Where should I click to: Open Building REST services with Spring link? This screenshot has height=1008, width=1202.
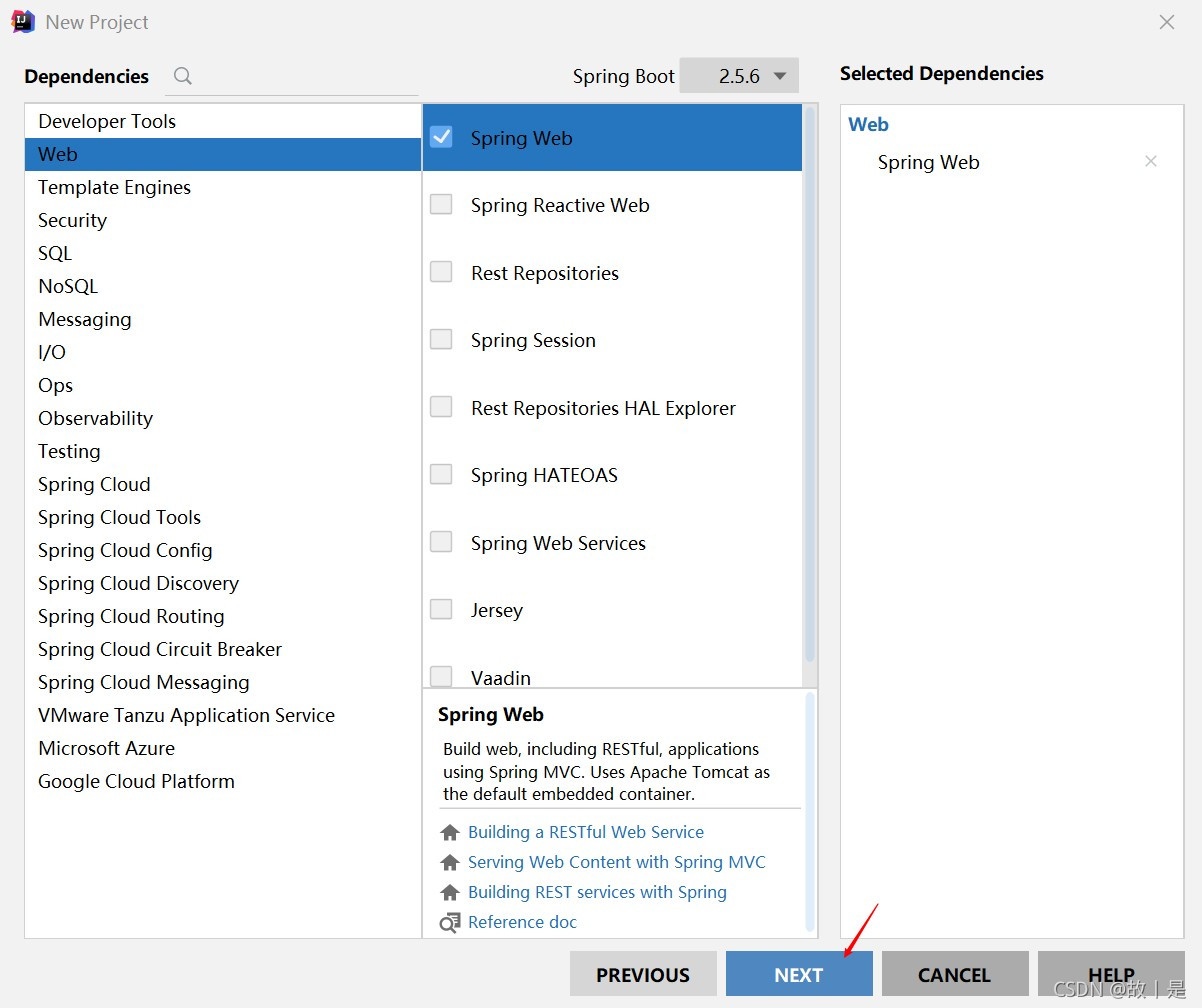click(597, 892)
